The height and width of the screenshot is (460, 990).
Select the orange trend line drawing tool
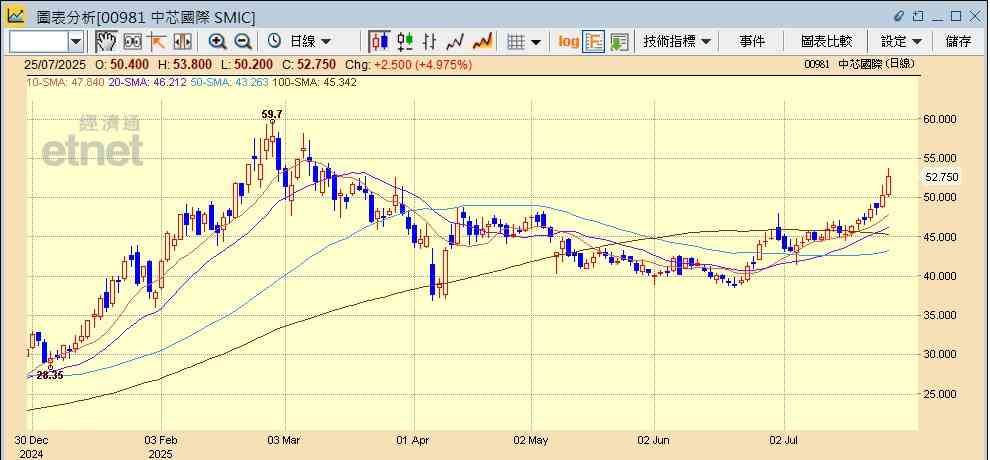tap(157, 42)
